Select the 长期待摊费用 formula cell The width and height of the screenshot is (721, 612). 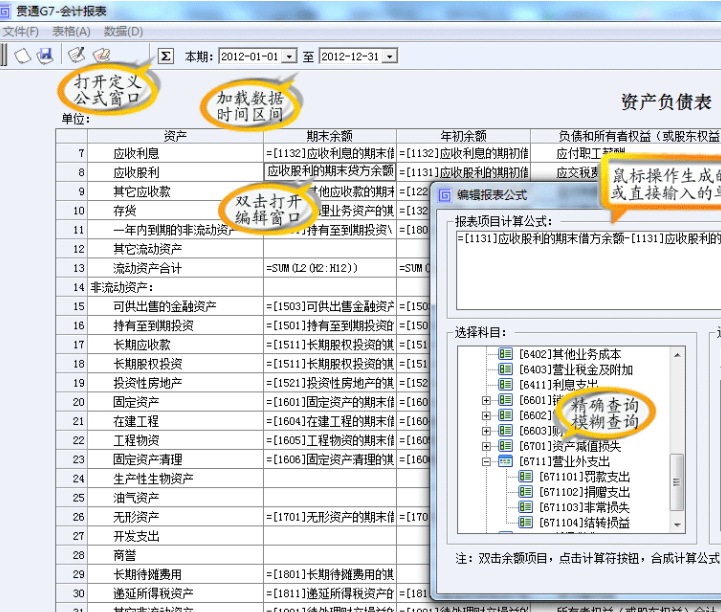330,574
